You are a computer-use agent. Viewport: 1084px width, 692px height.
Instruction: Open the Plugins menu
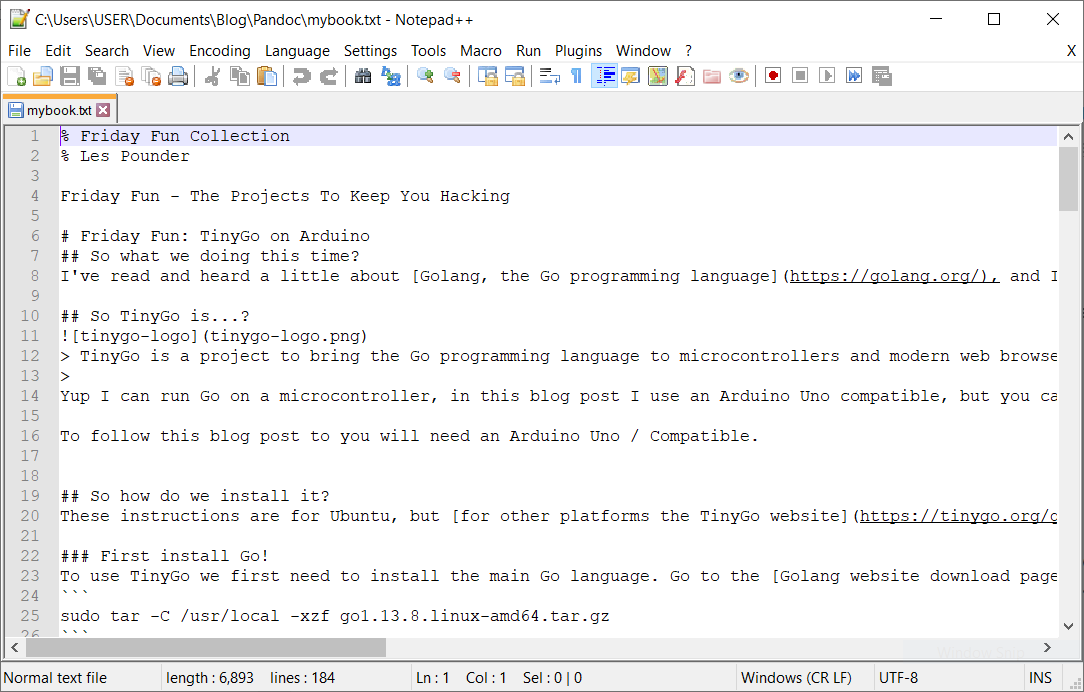pyautogui.click(x=579, y=50)
